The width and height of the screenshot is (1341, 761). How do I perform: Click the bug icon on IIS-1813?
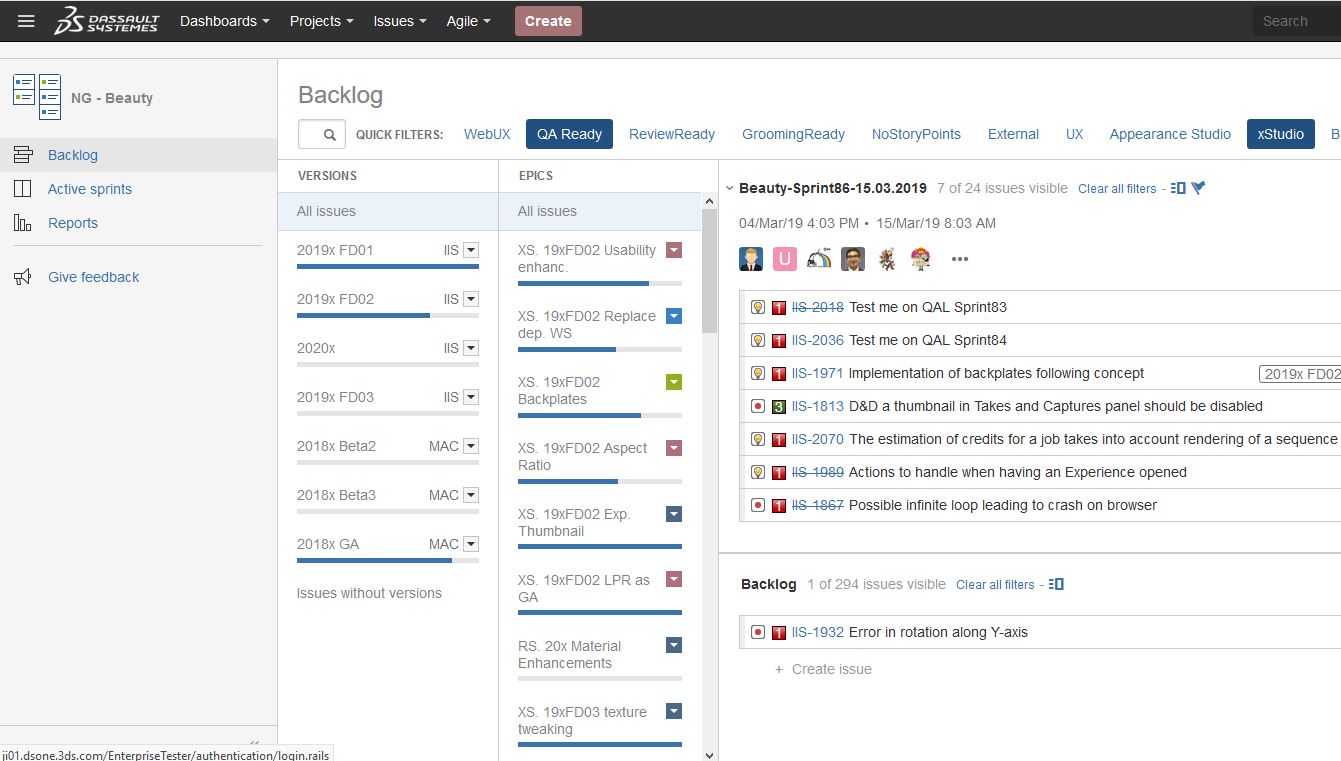coord(757,406)
